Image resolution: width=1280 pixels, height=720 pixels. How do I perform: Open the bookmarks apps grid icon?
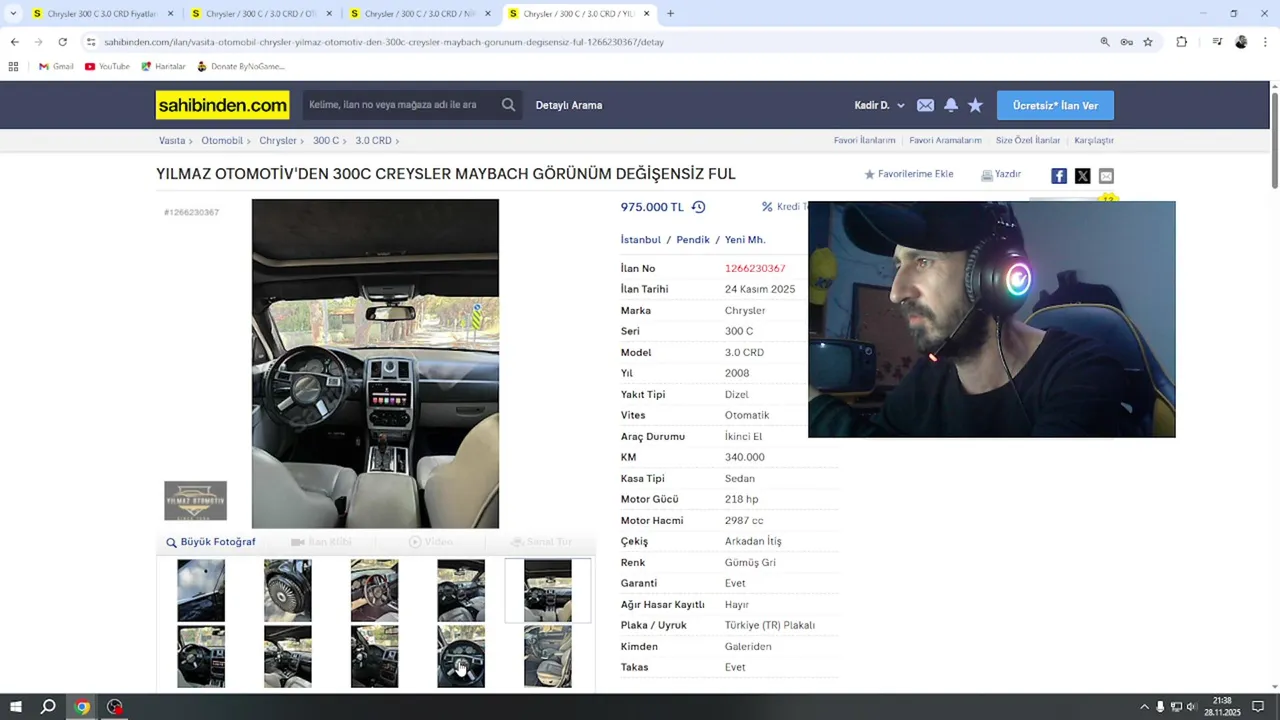pyautogui.click(x=13, y=66)
